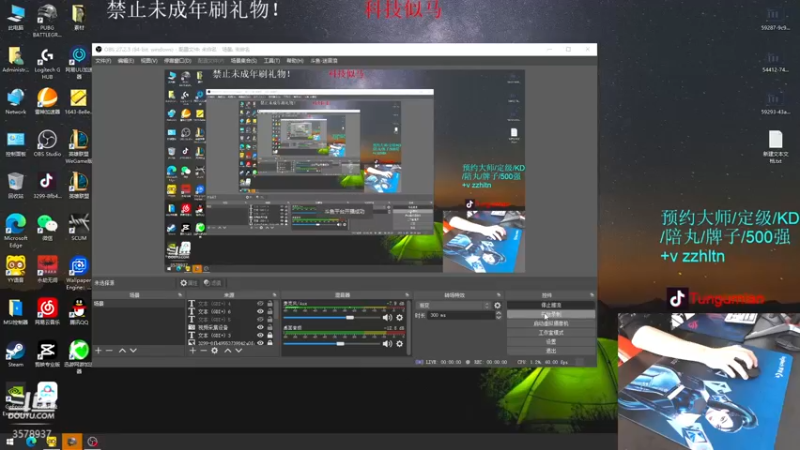Open the 停靠窗口(D) menu in OBS
The height and width of the screenshot is (450, 800).
(178, 61)
